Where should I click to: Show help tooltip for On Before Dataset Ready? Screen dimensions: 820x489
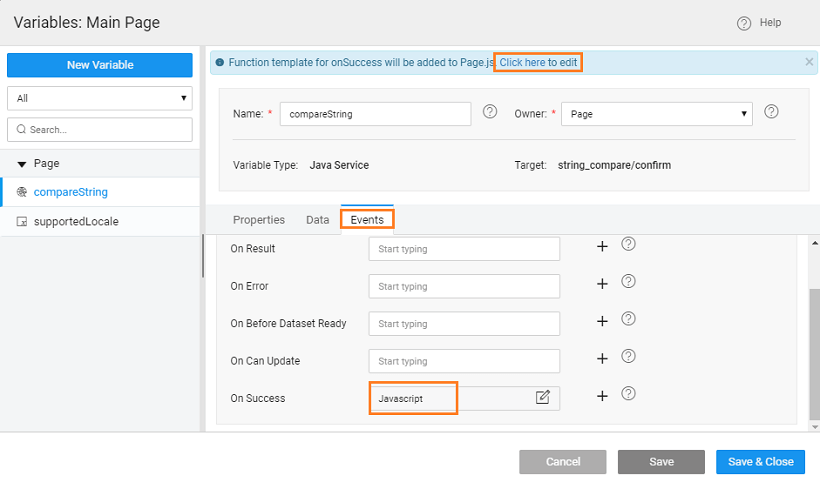629,319
